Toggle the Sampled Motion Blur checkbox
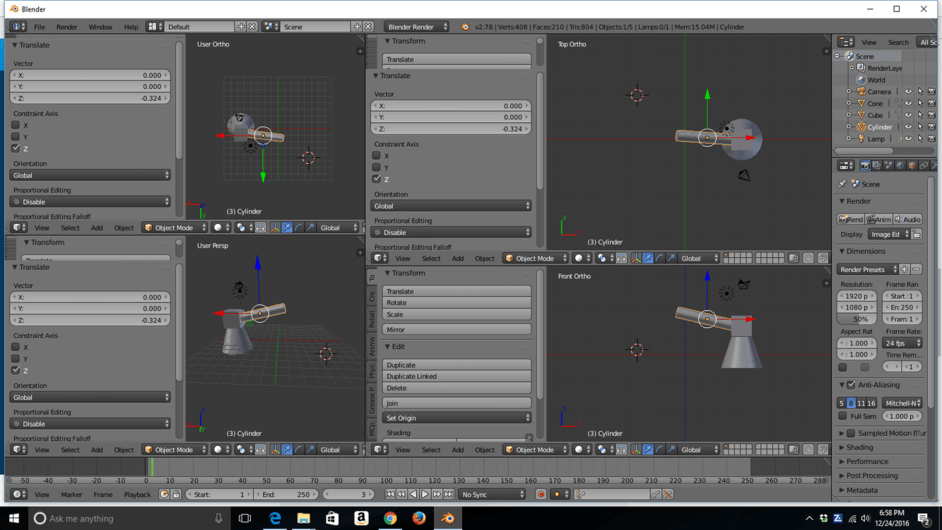This screenshot has height=530, width=942. pos(851,434)
